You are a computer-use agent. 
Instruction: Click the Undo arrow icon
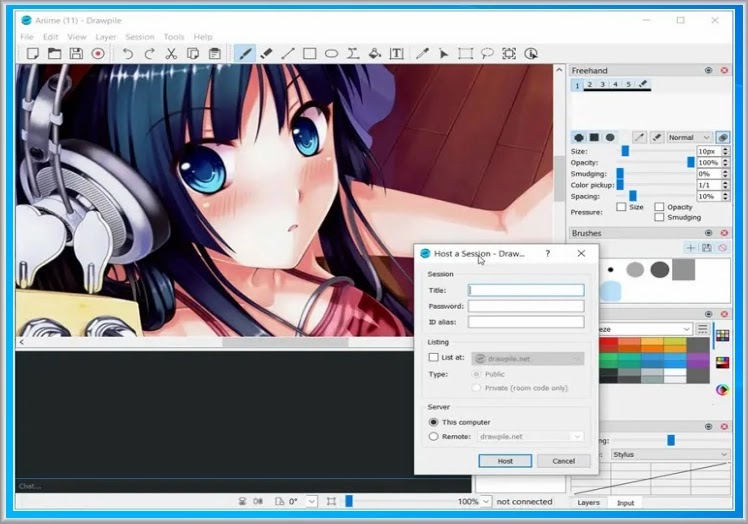tap(127, 53)
